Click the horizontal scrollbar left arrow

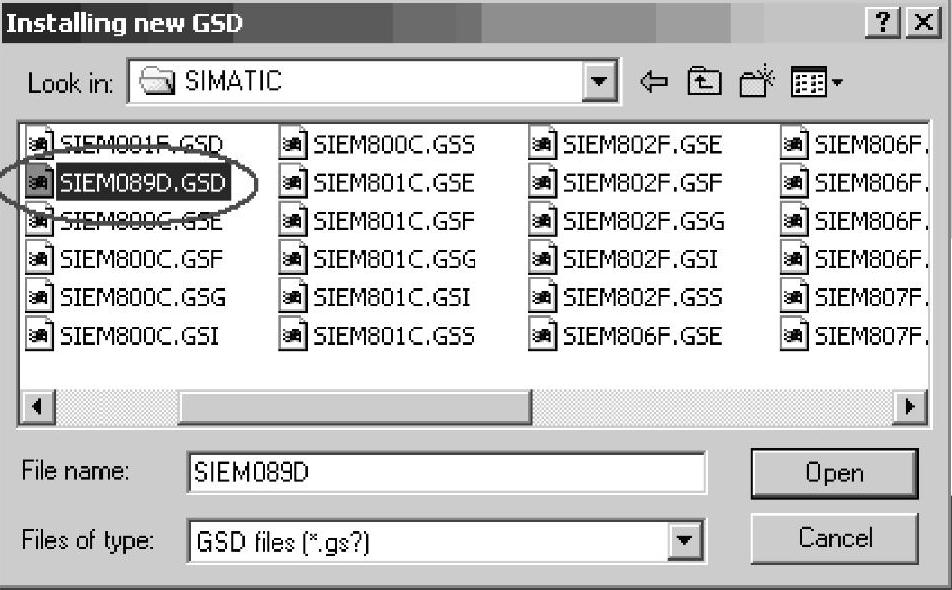pyautogui.click(x=38, y=406)
